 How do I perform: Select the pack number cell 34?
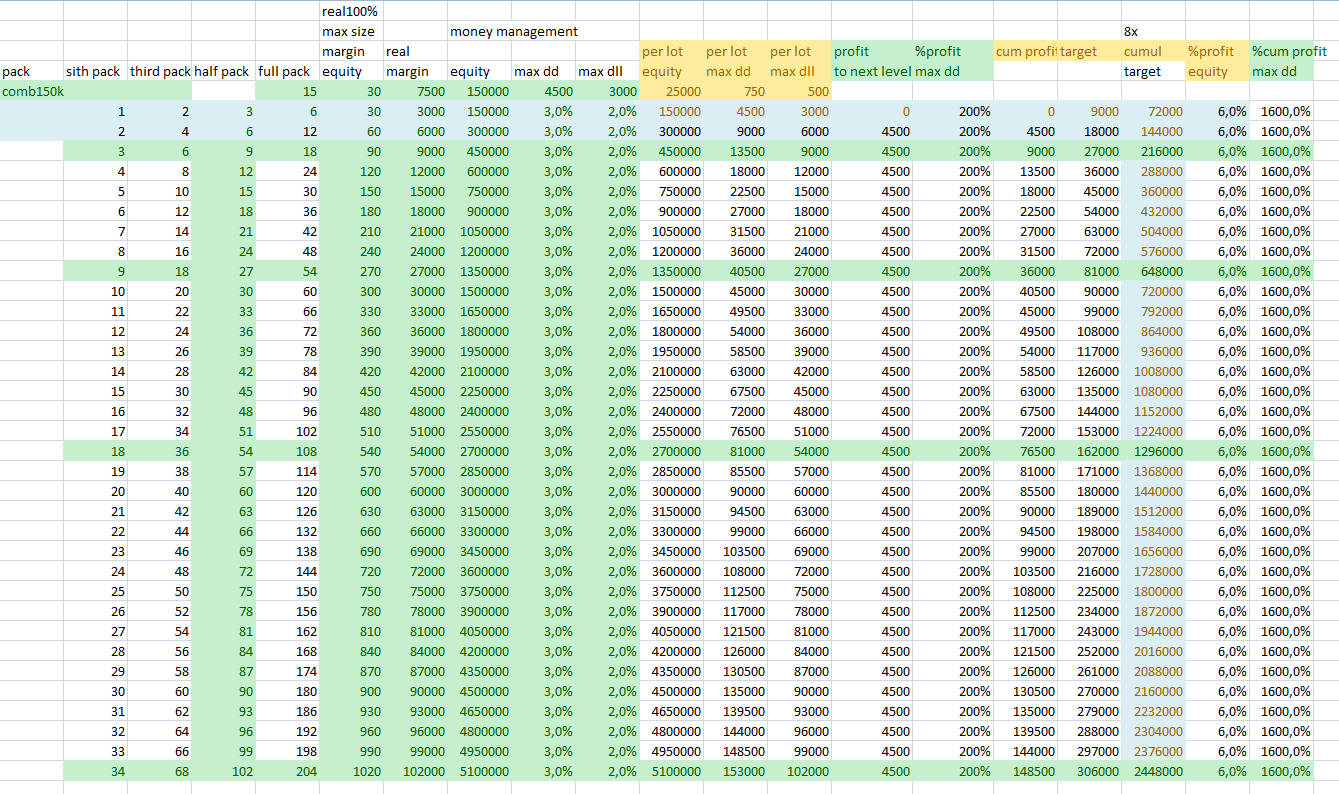96,771
